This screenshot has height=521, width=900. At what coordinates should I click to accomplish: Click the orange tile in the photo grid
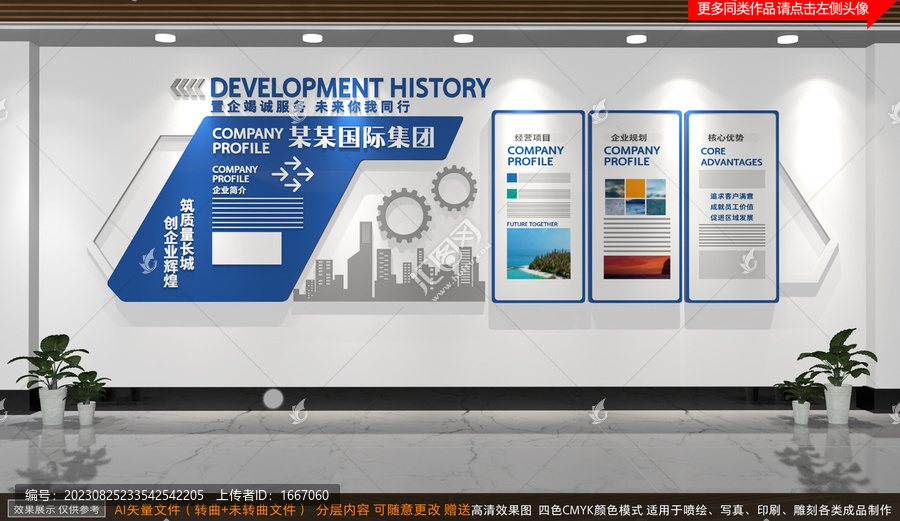[635, 188]
